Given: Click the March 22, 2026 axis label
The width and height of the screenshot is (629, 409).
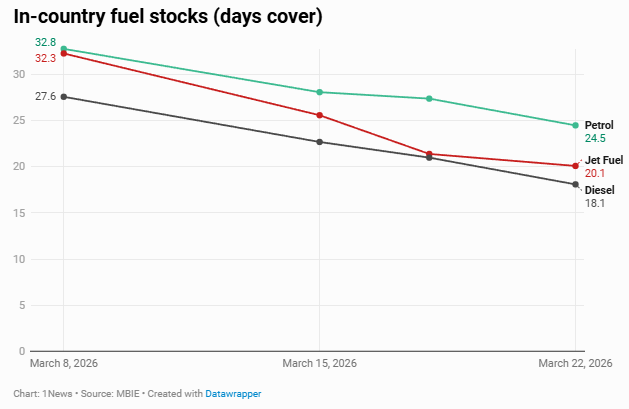Looking at the screenshot, I should click(x=573, y=363).
